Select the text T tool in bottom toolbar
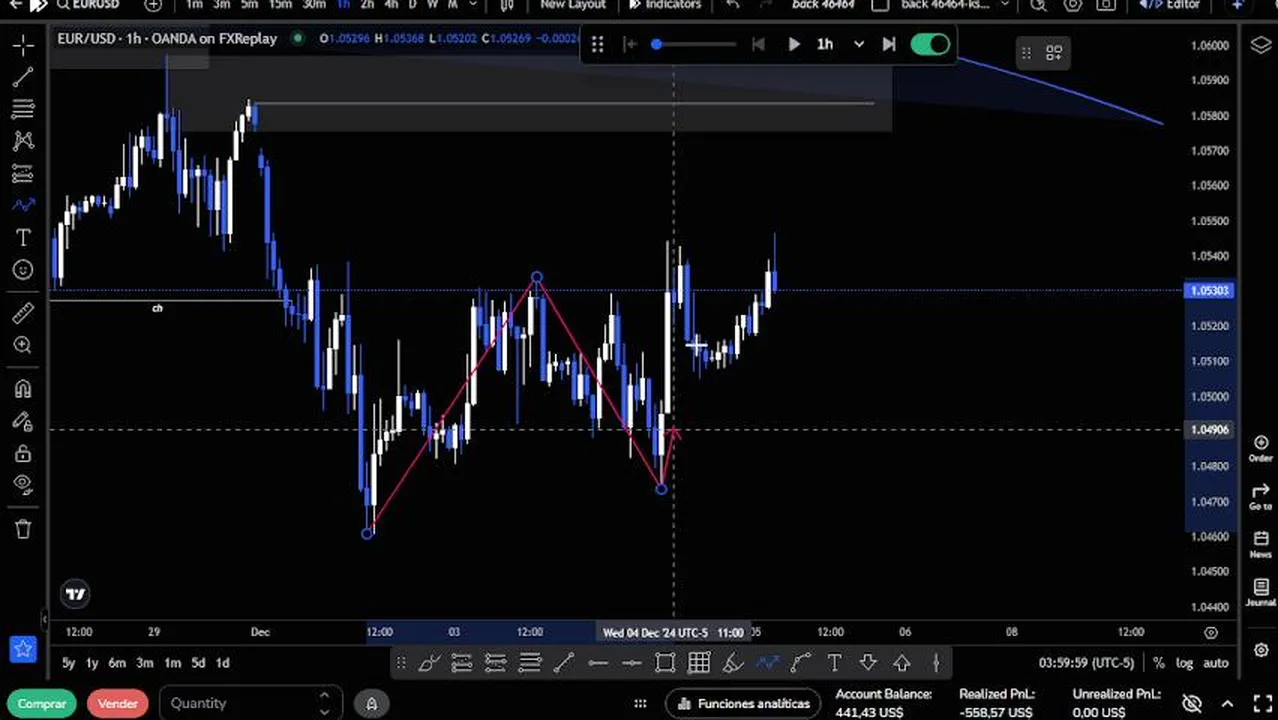Image resolution: width=1278 pixels, height=720 pixels. 834,662
